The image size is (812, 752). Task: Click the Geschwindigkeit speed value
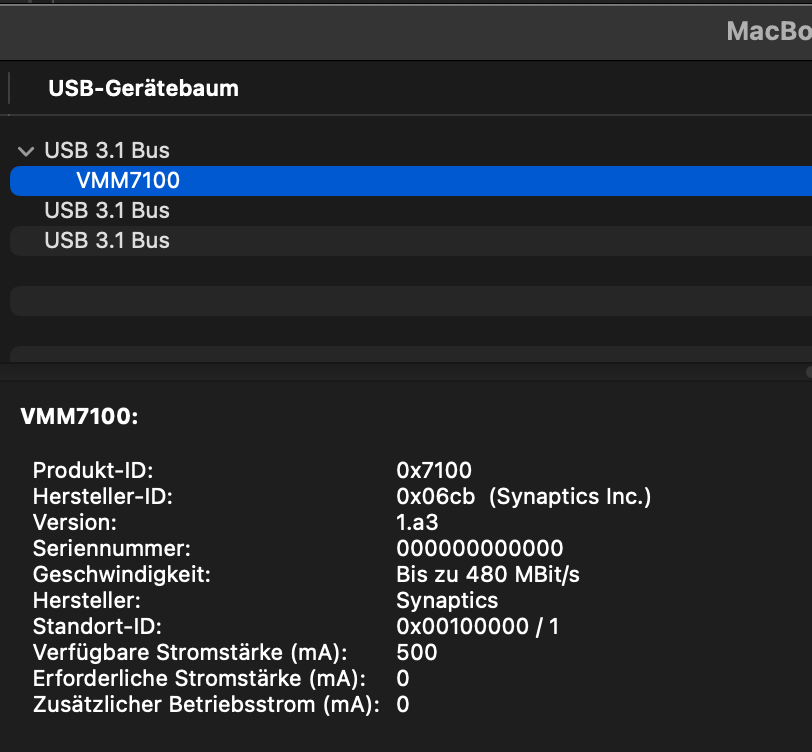[487, 574]
